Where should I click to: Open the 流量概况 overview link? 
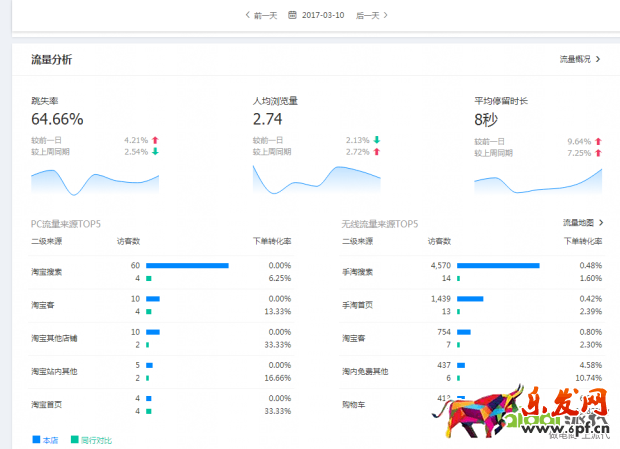(579, 59)
